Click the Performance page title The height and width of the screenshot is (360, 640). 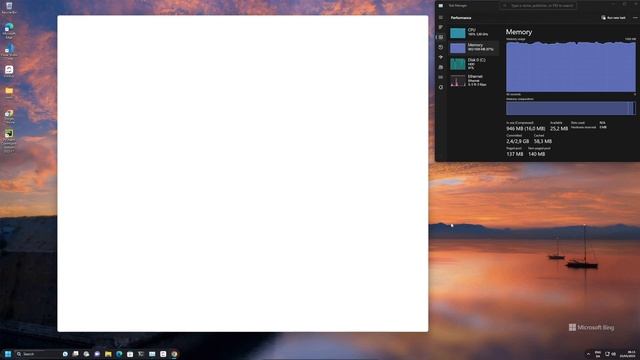coord(461,18)
